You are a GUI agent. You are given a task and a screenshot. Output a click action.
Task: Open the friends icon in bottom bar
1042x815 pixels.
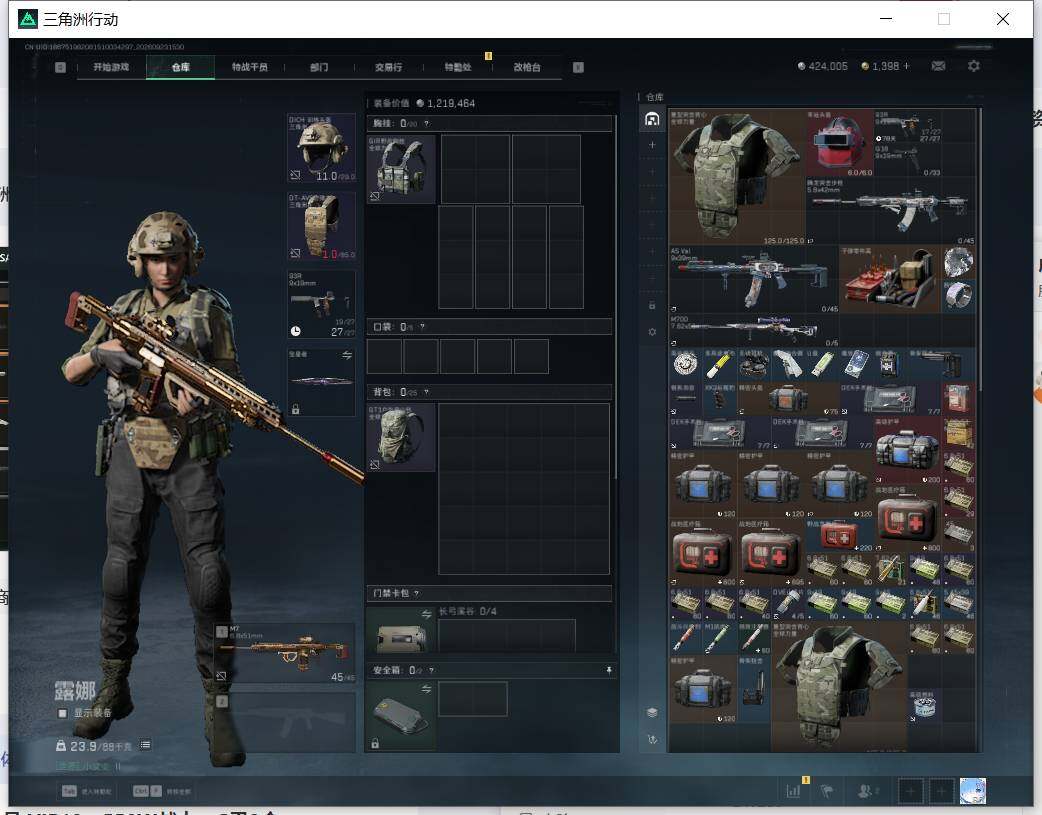click(x=865, y=791)
